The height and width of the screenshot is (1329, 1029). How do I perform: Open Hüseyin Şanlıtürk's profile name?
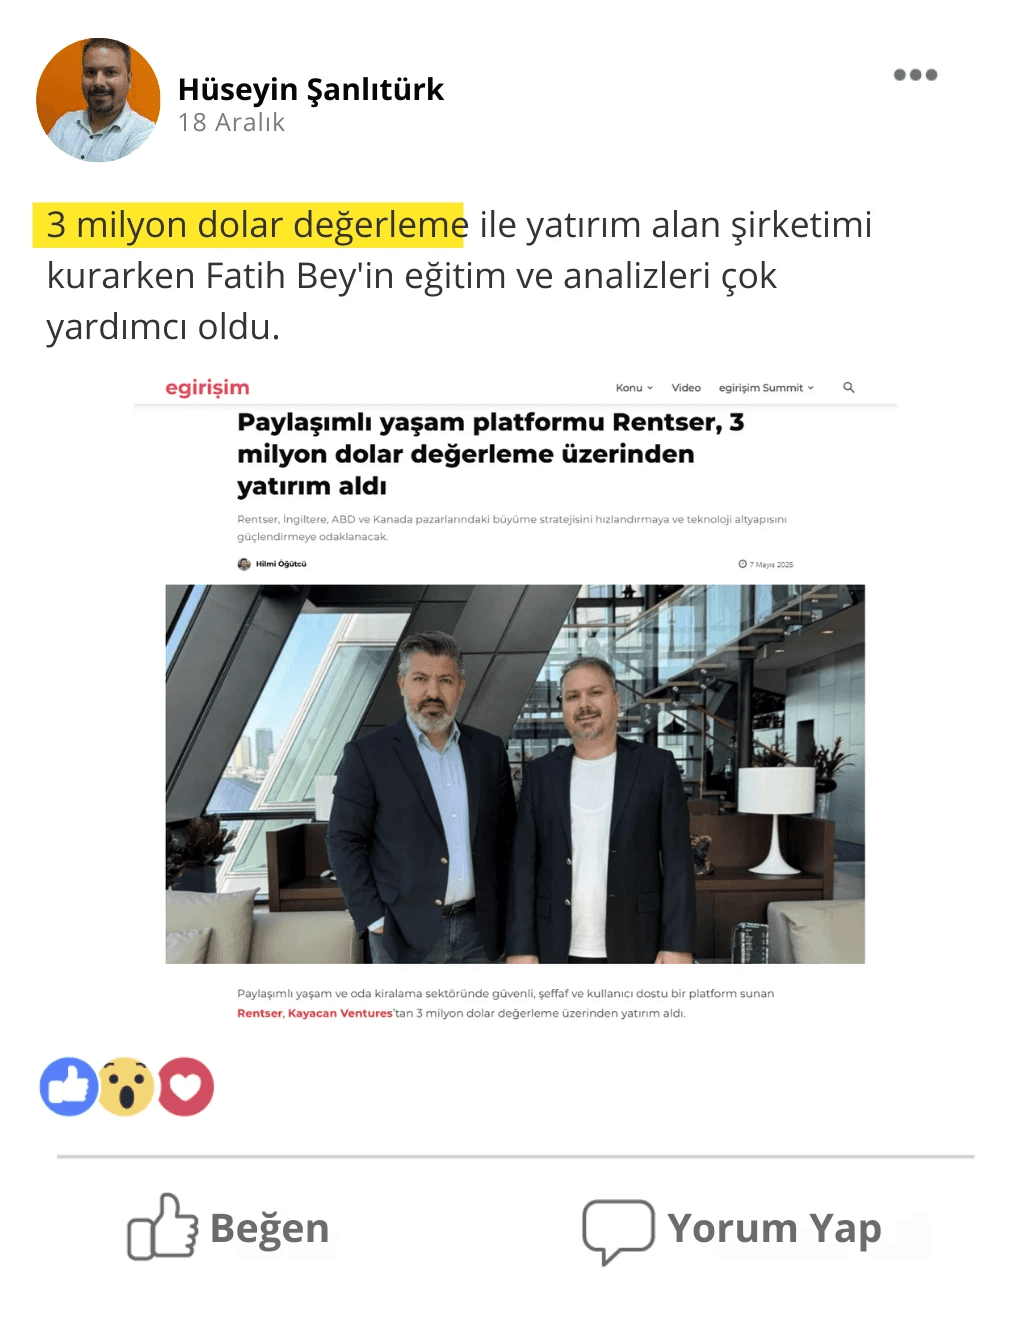pos(311,89)
